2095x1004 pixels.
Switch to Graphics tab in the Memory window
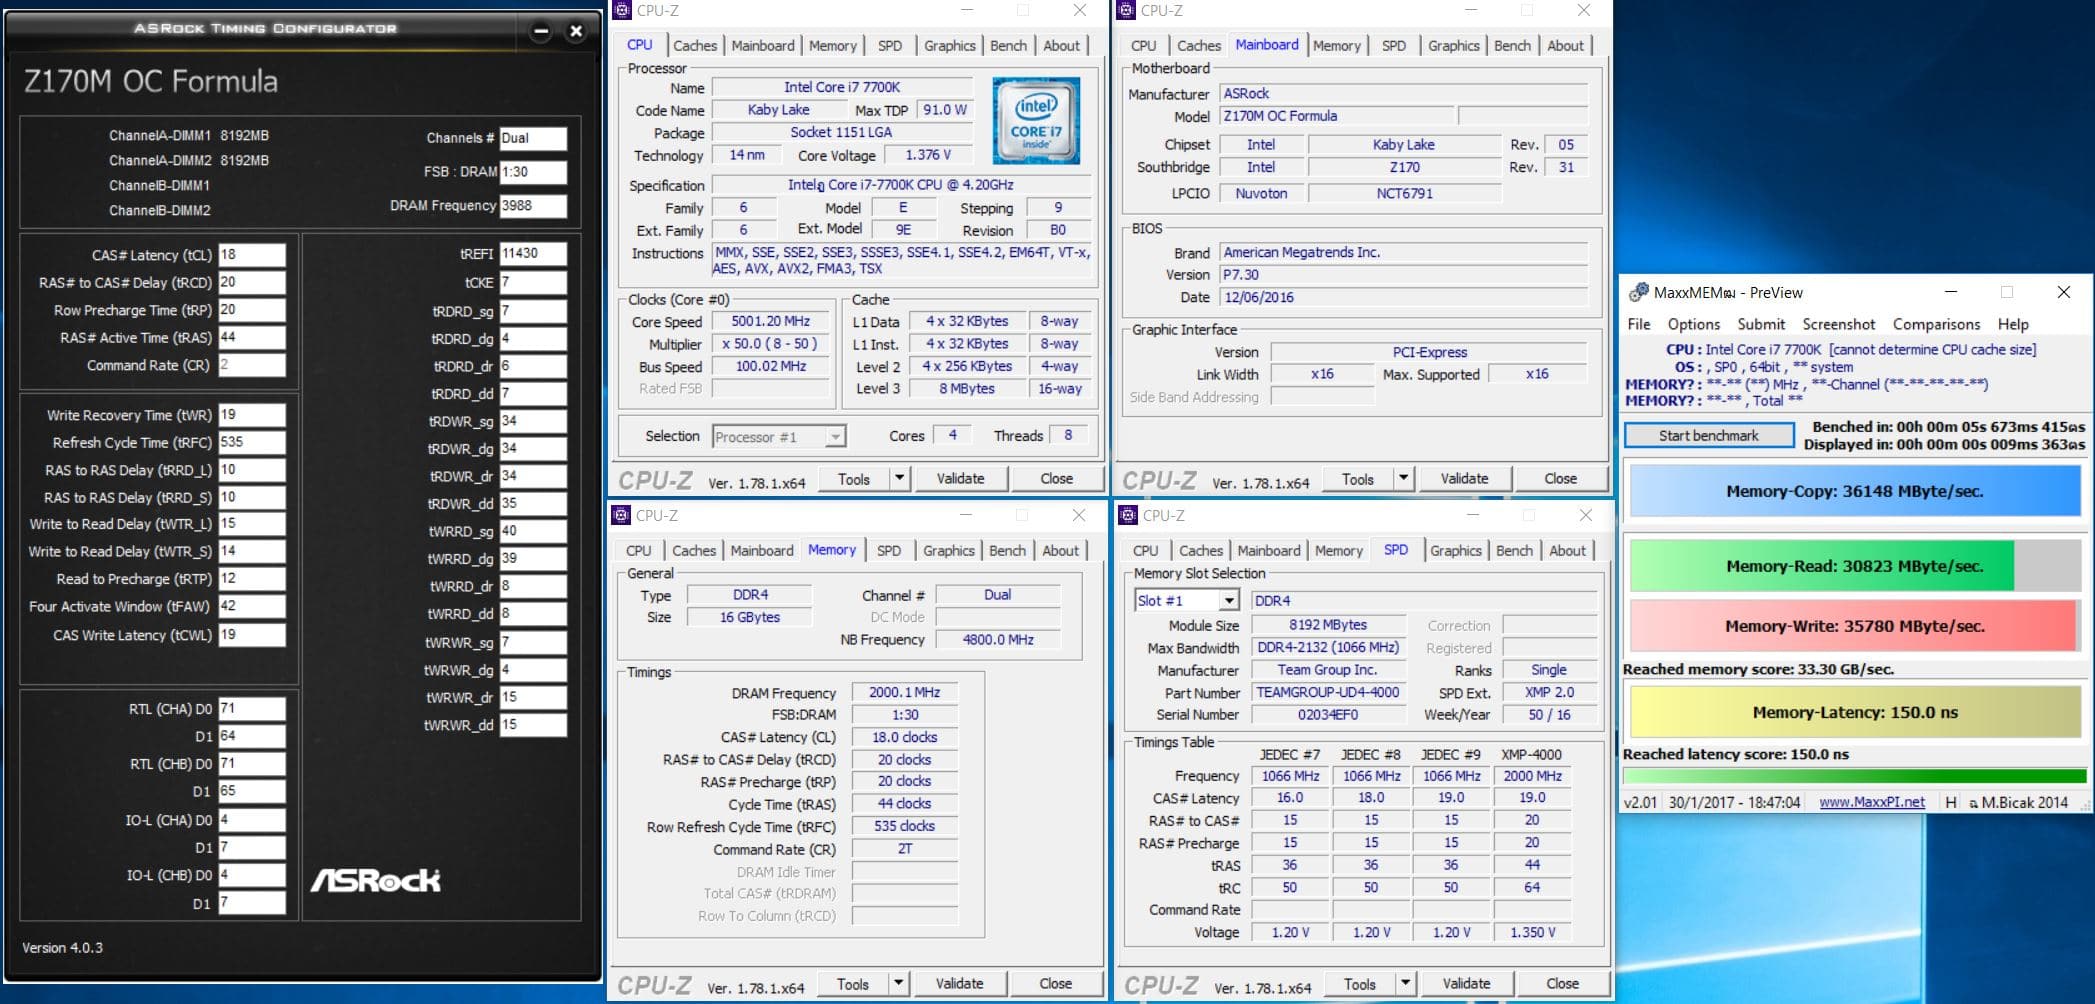(949, 551)
